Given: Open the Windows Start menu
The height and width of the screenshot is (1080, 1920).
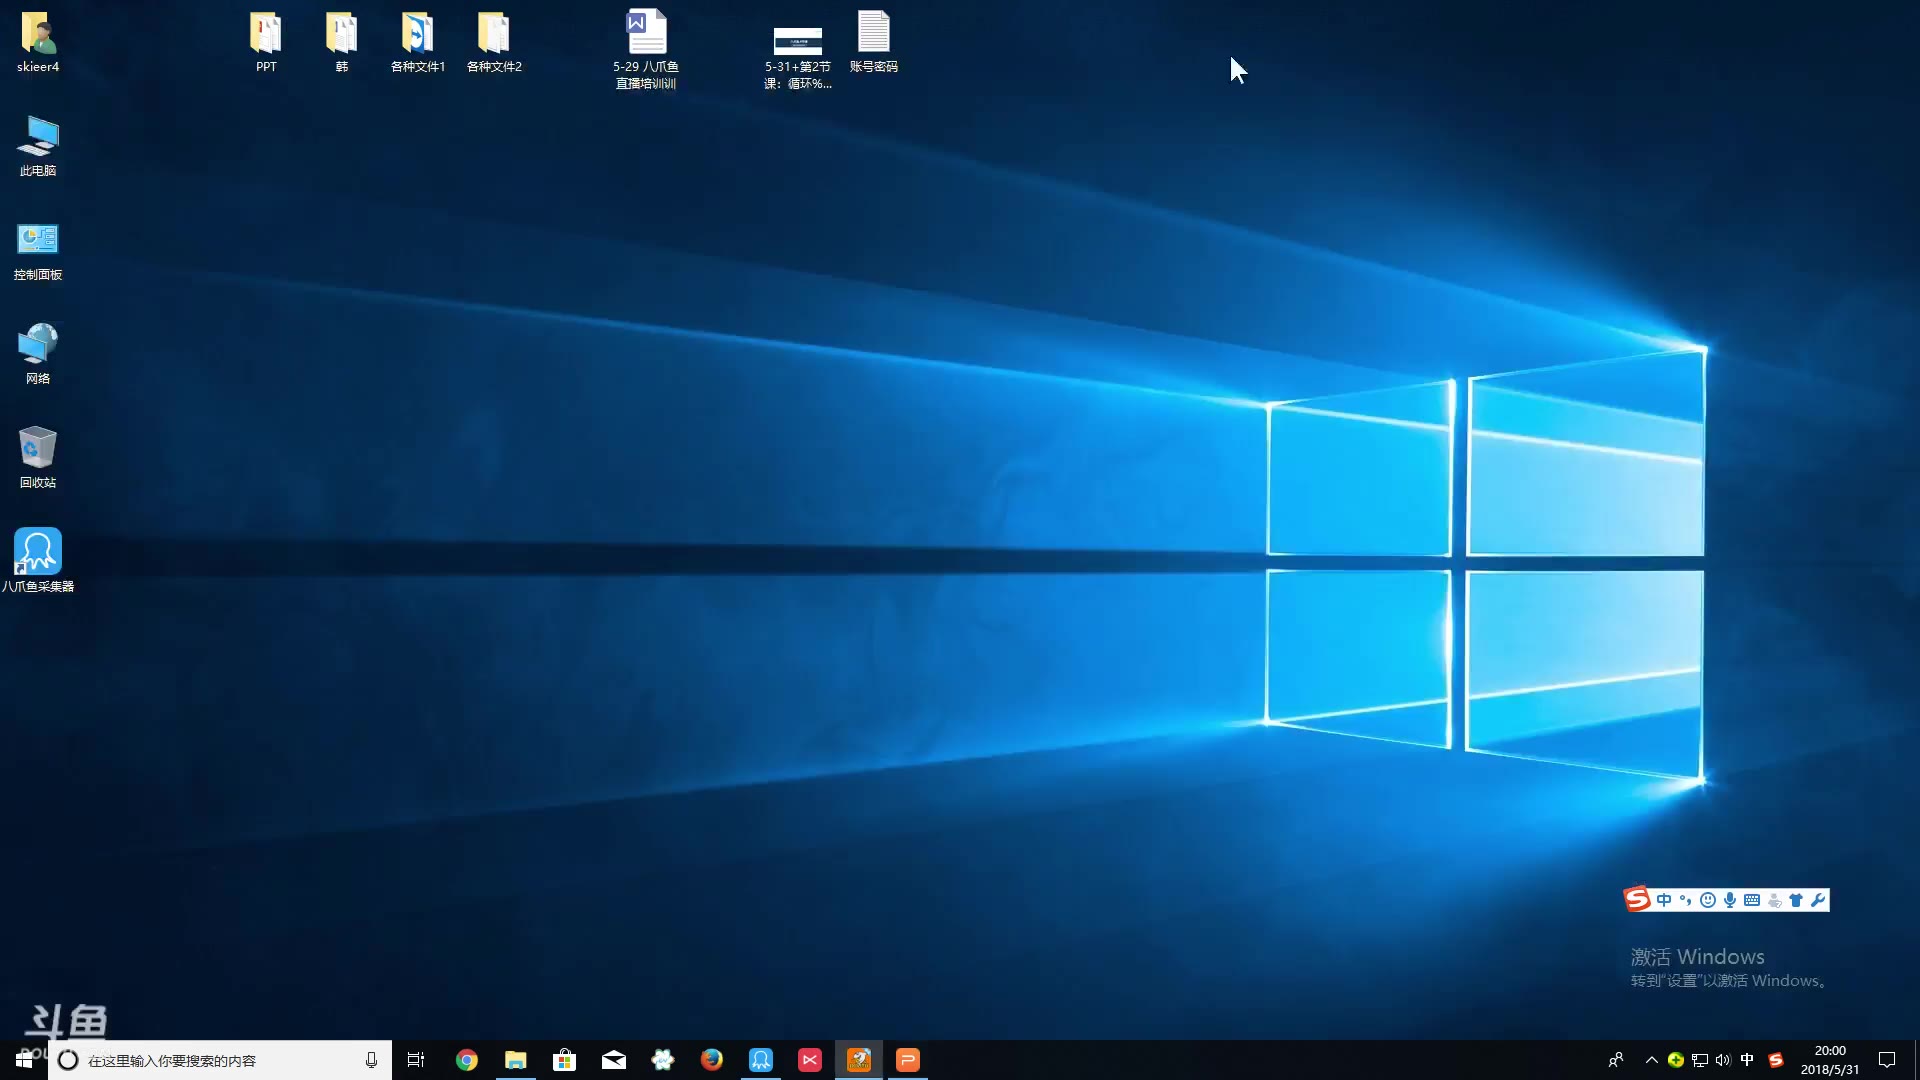Looking at the screenshot, I should pyautogui.click(x=24, y=1060).
